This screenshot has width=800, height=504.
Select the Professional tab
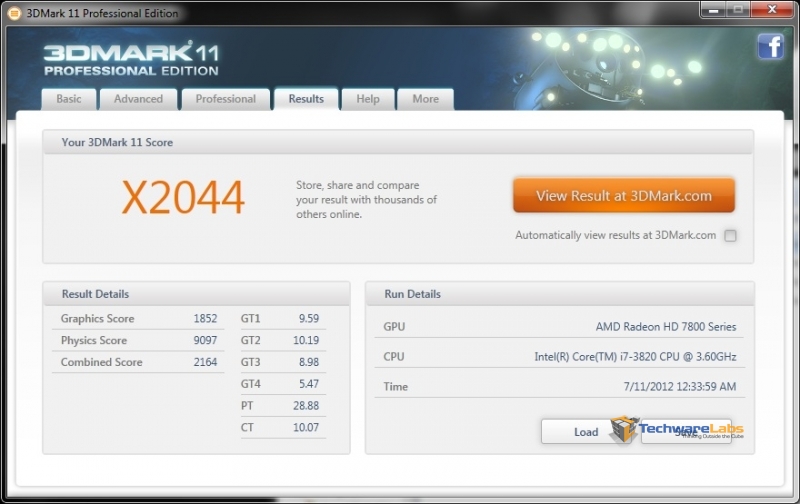pyautogui.click(x=226, y=99)
